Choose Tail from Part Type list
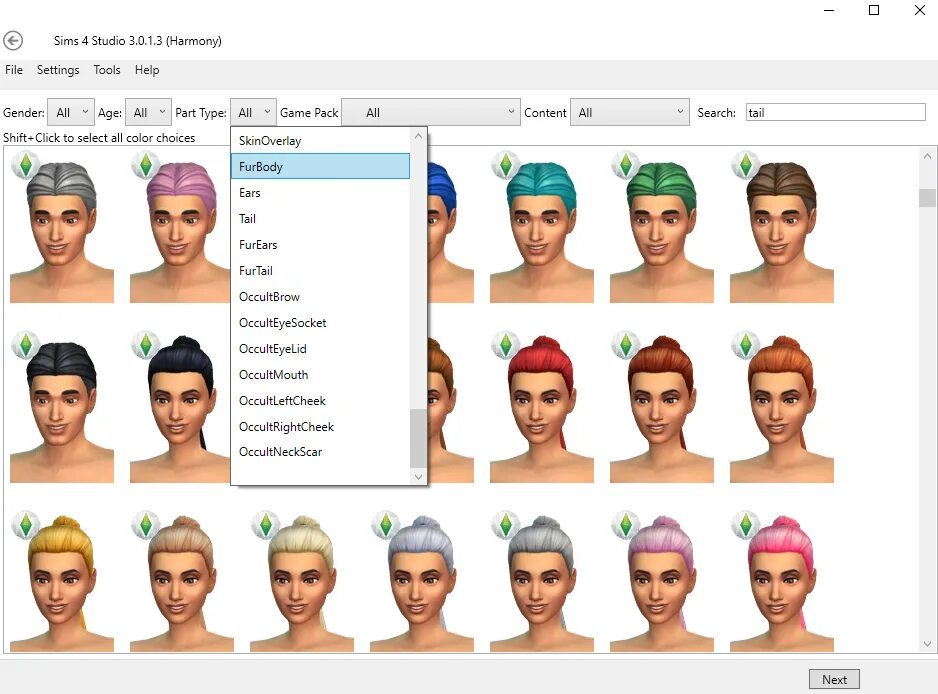 tap(320, 218)
